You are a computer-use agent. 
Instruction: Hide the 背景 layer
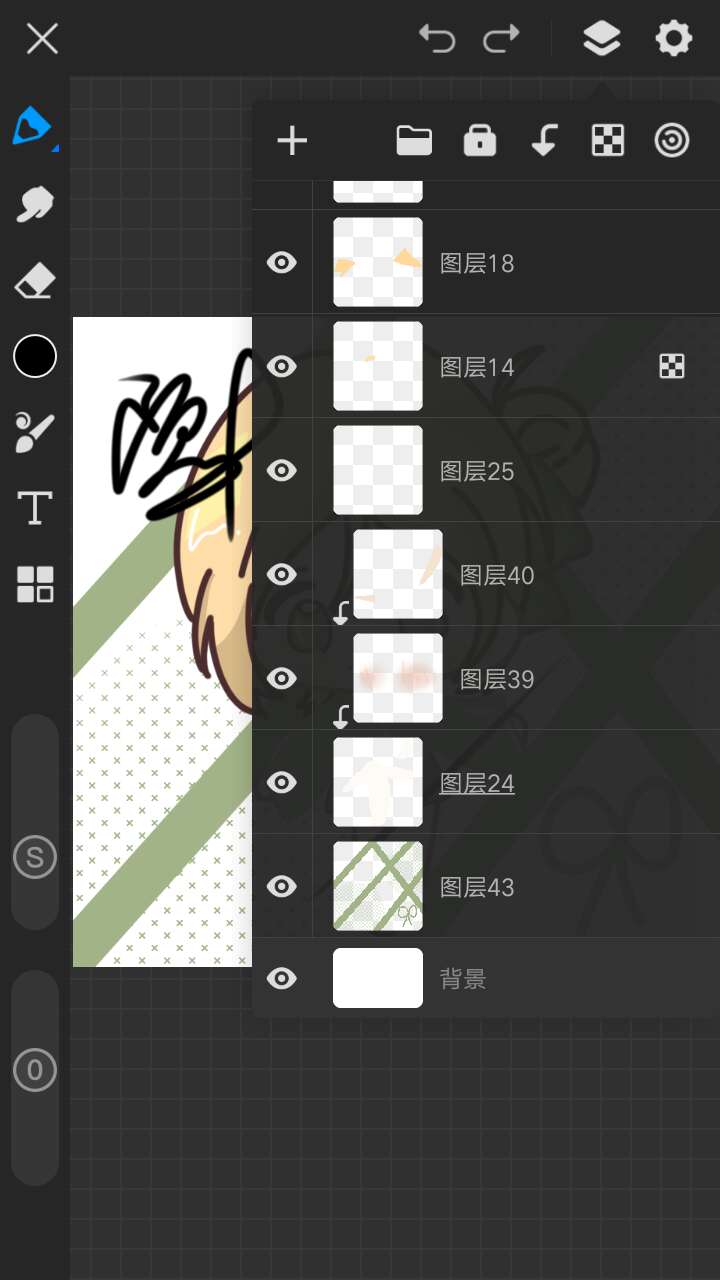pyautogui.click(x=282, y=978)
